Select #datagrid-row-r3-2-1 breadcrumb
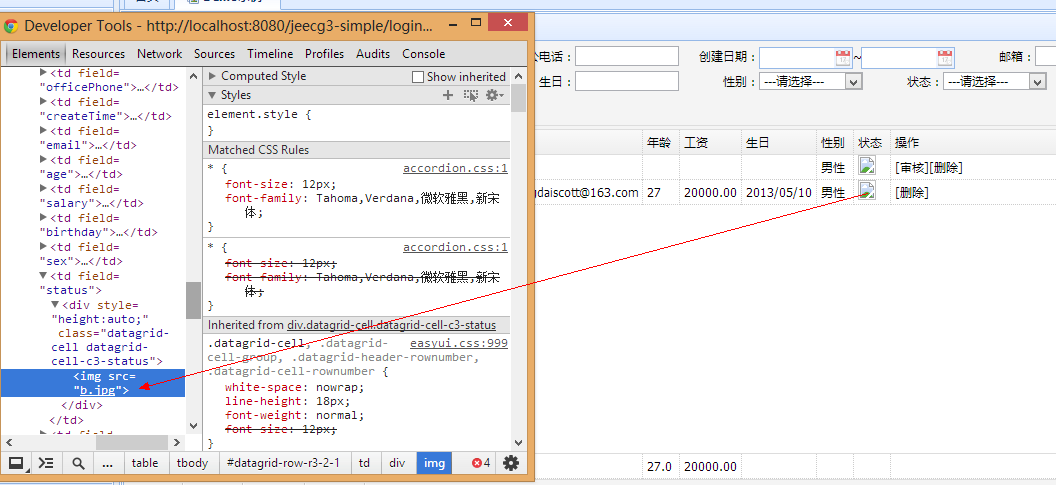 click(x=284, y=463)
